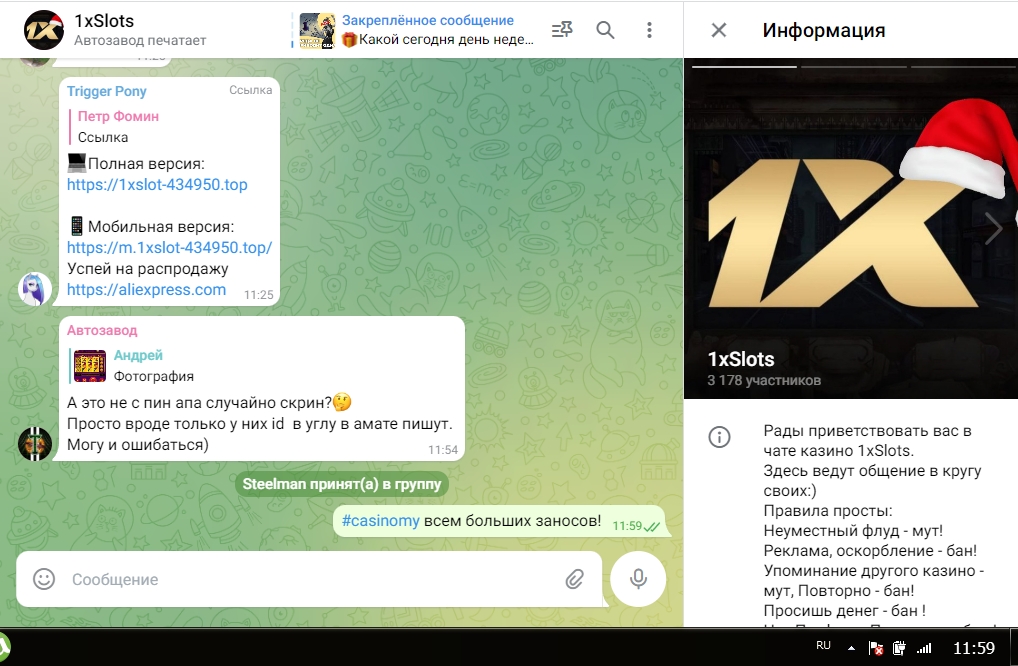Open the Автозавод sender name
The width and height of the screenshot is (1018, 666).
[x=102, y=330]
